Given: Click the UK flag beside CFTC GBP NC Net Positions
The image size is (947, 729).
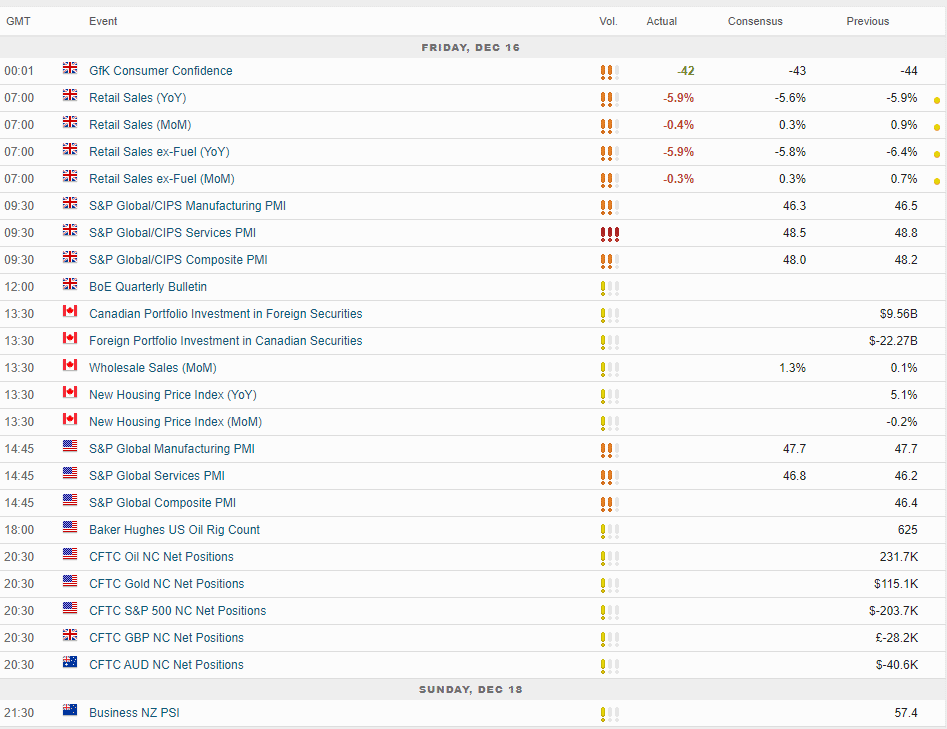Looking at the screenshot, I should pyautogui.click(x=69, y=635).
